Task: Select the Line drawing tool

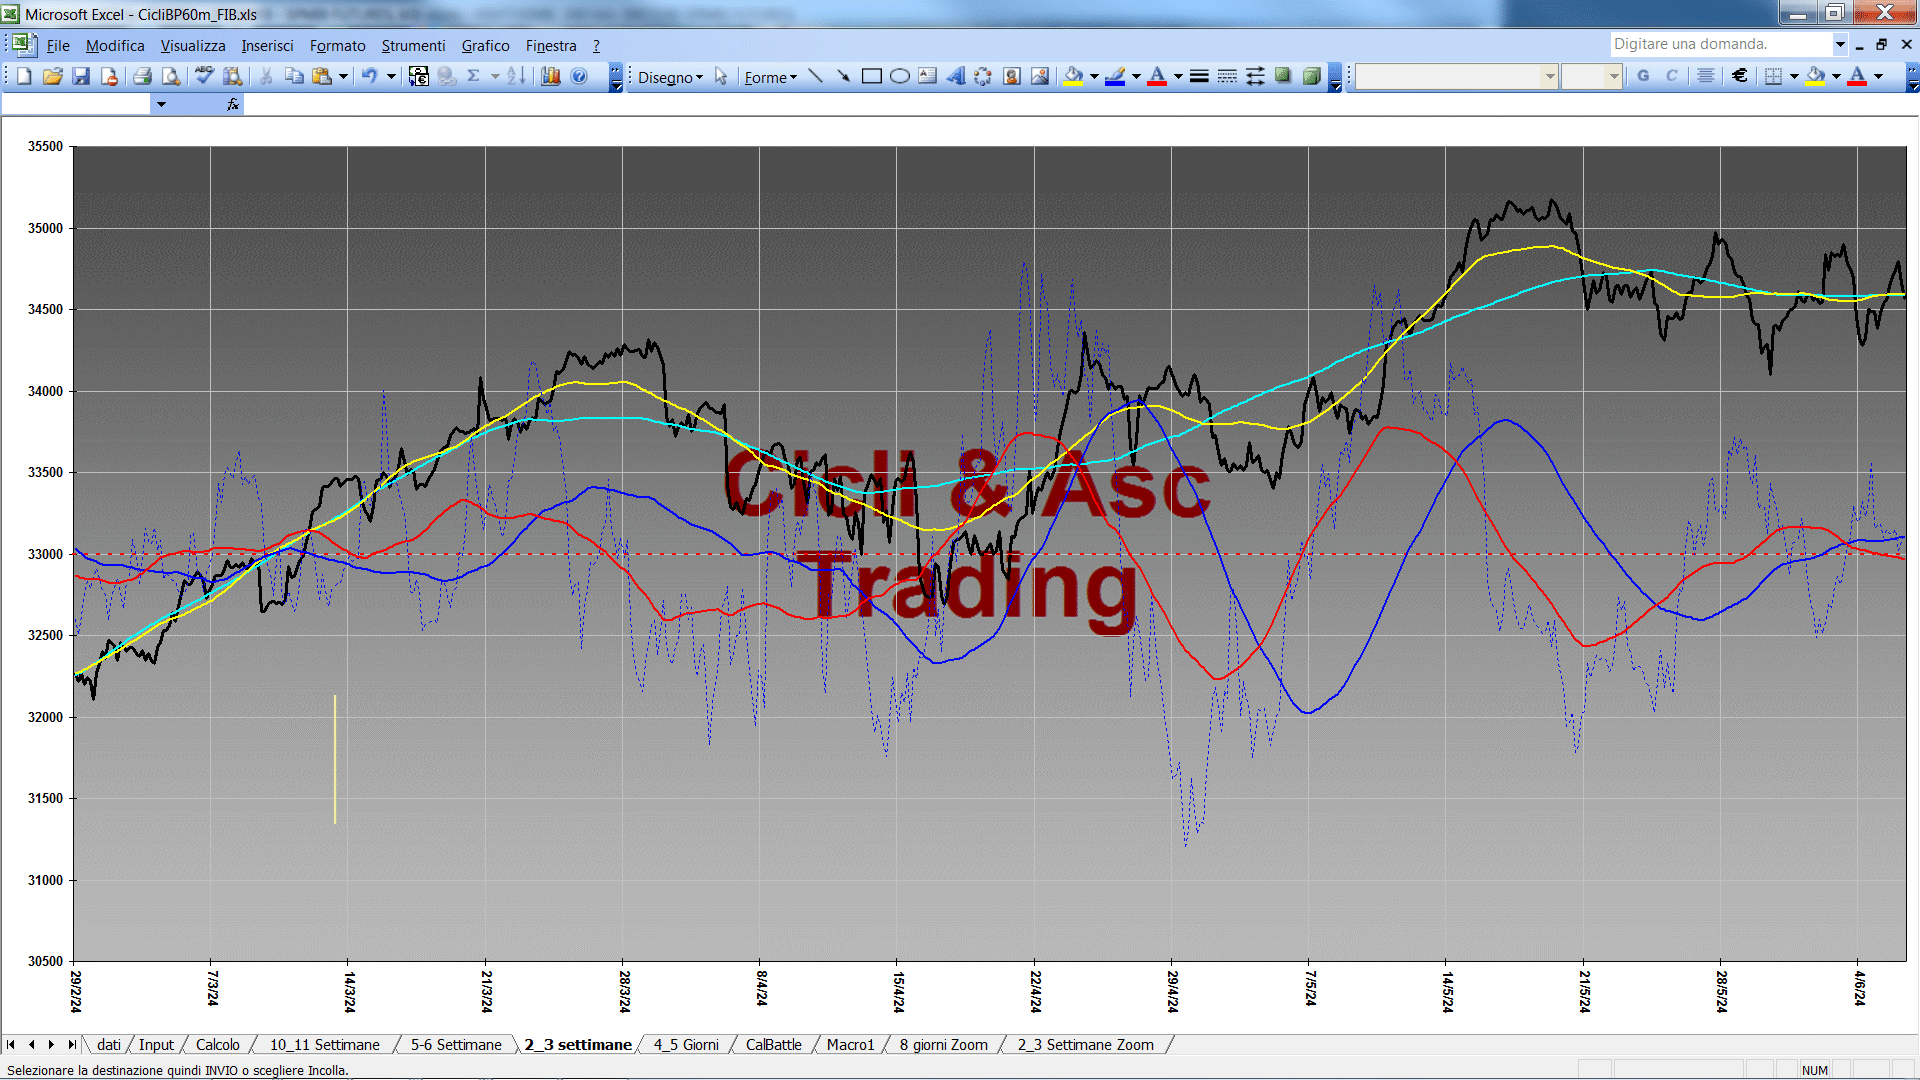Action: tap(816, 77)
